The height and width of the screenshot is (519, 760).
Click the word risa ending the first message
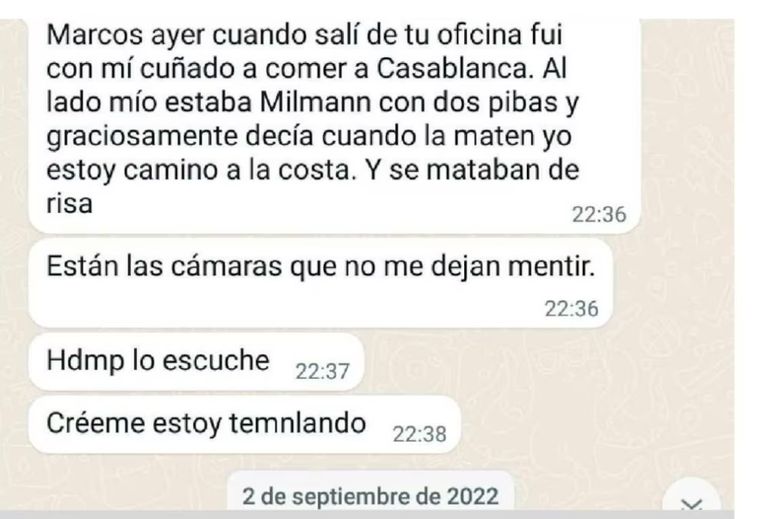[69, 204]
